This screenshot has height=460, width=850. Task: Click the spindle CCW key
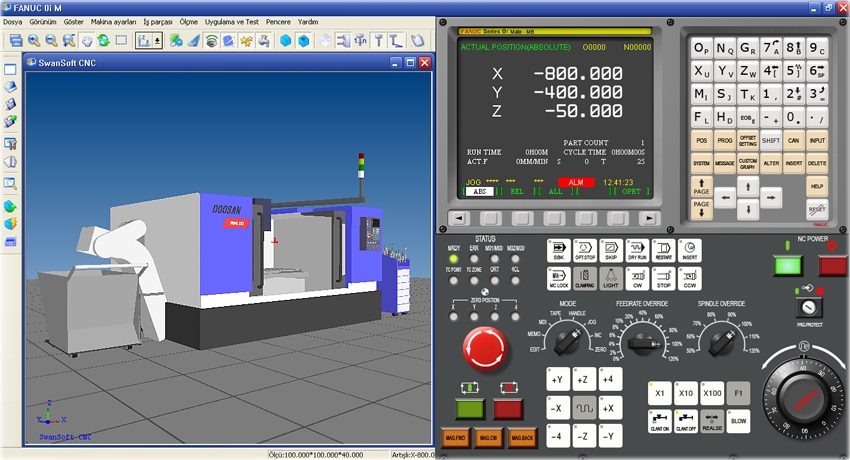coord(690,278)
